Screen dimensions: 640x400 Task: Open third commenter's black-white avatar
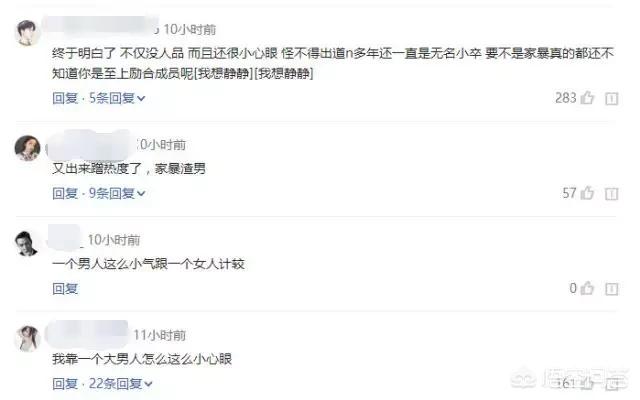tap(27, 243)
